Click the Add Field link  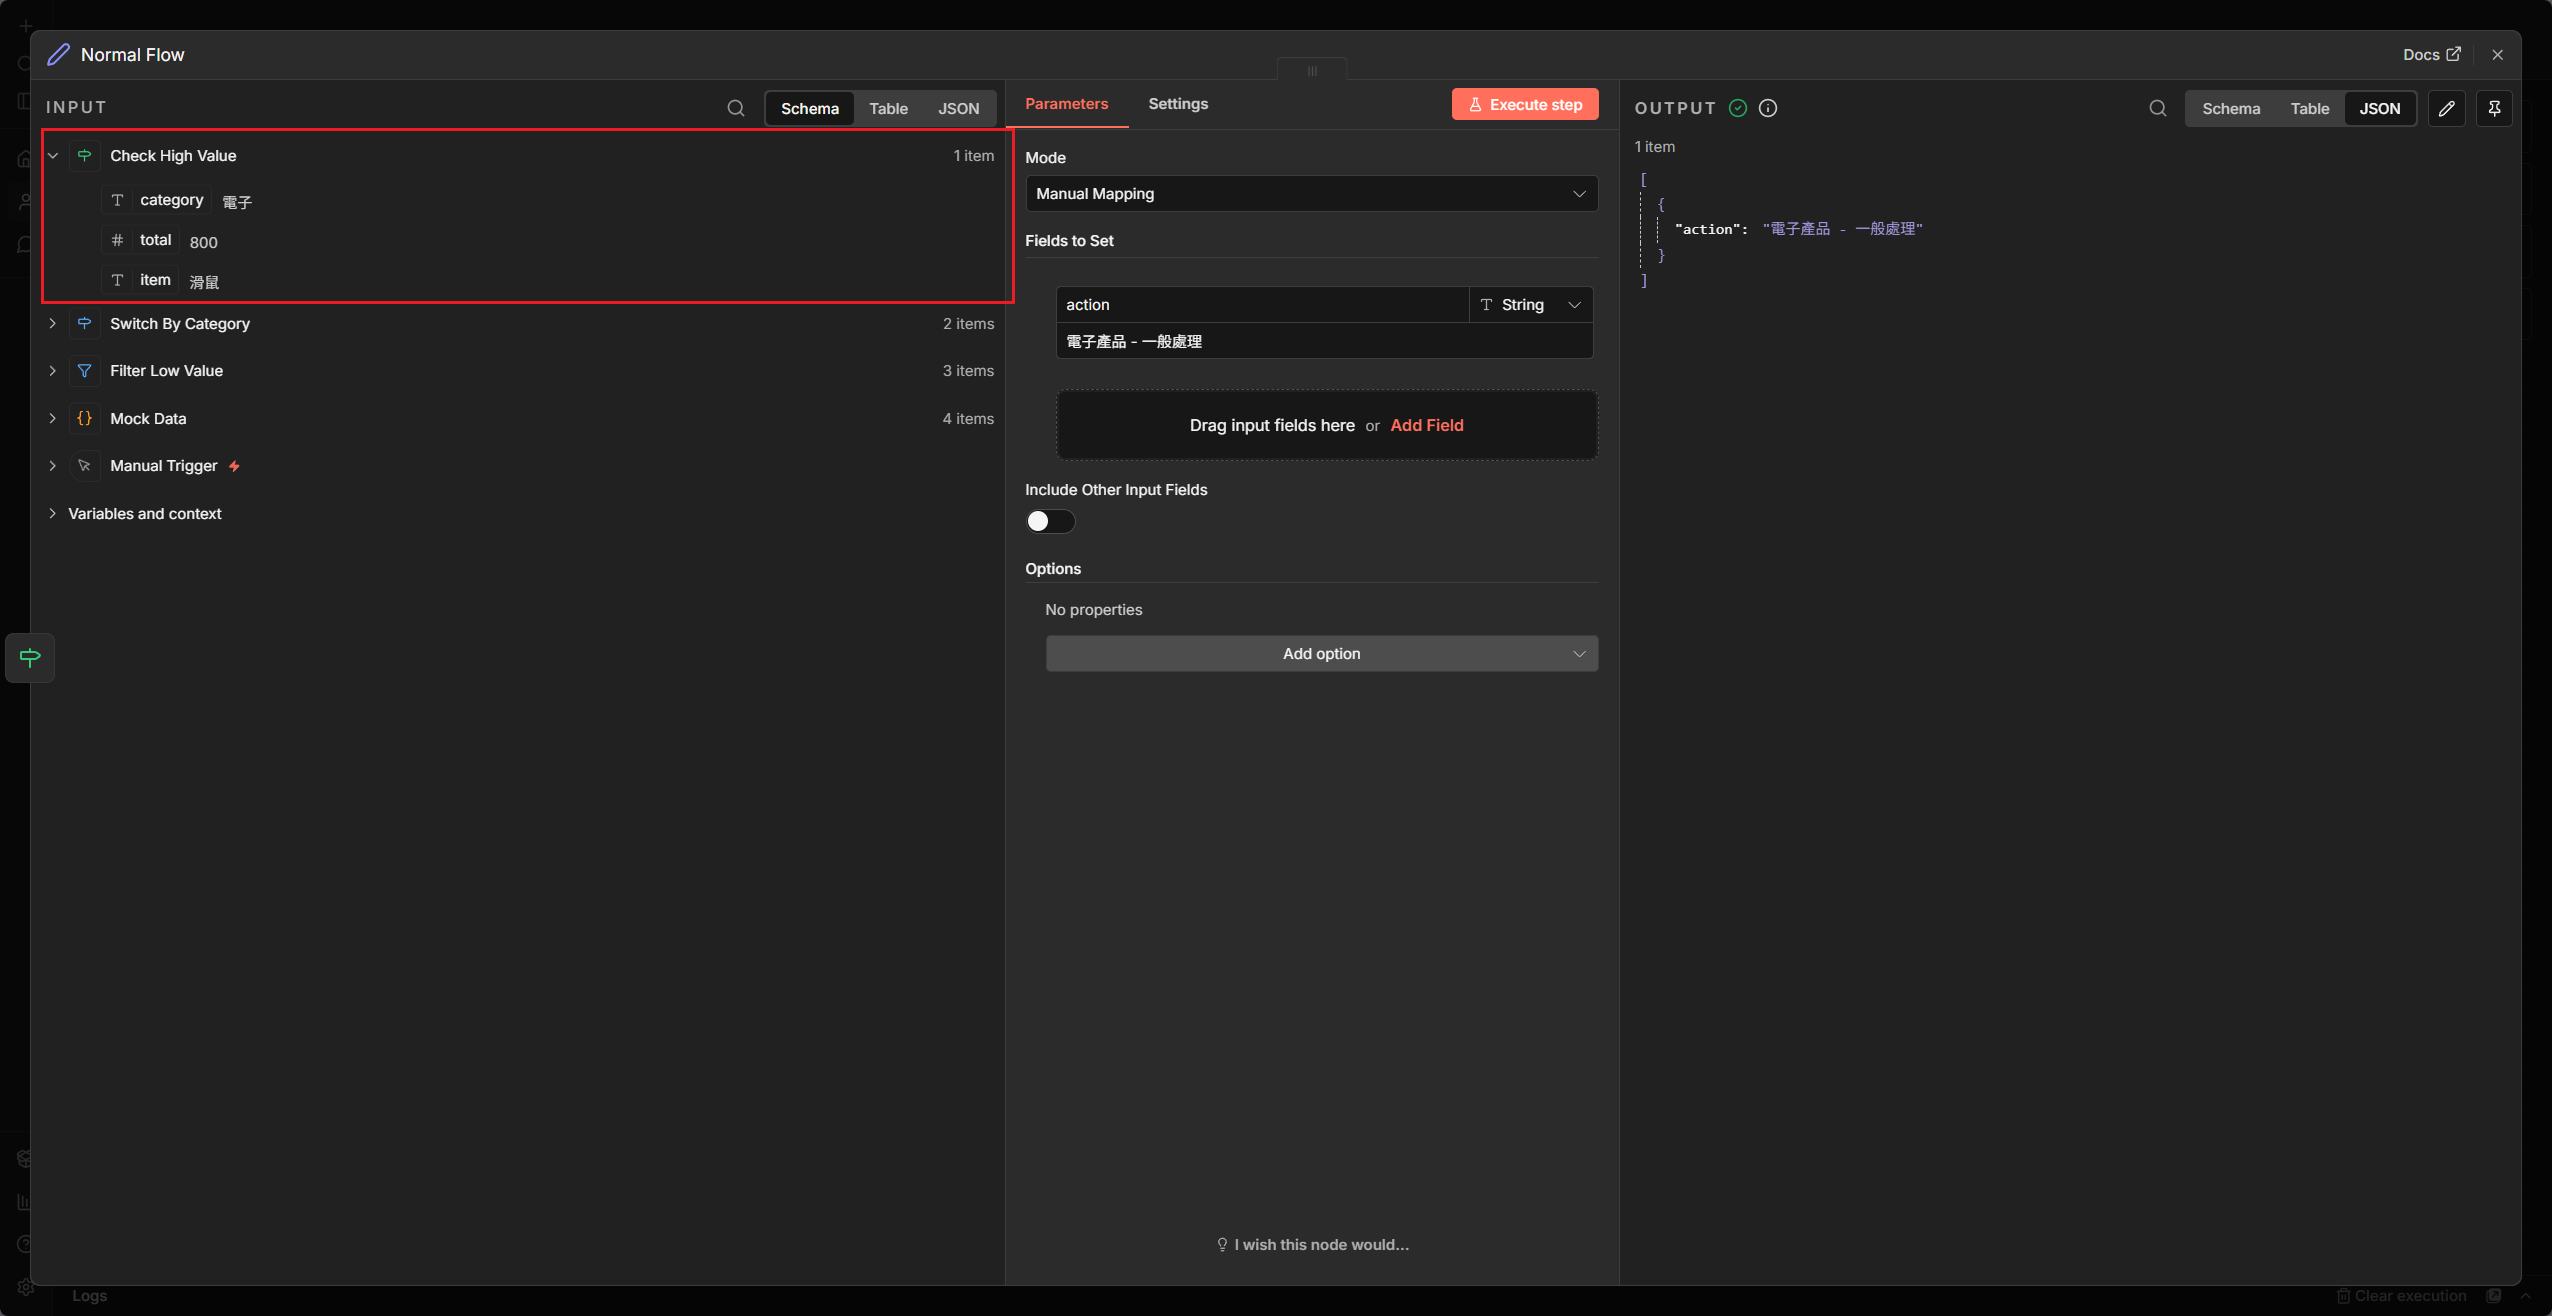click(x=1426, y=426)
